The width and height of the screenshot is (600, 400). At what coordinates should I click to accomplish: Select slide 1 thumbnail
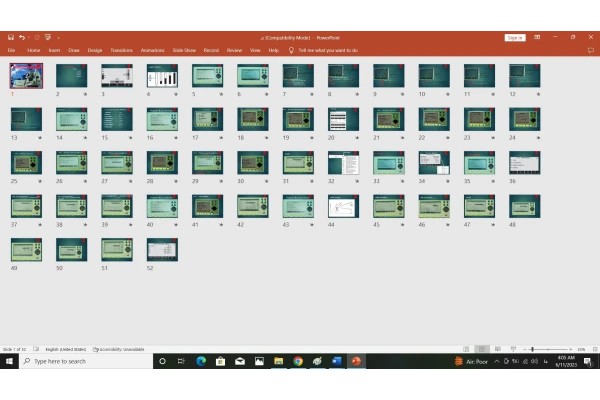click(26, 76)
